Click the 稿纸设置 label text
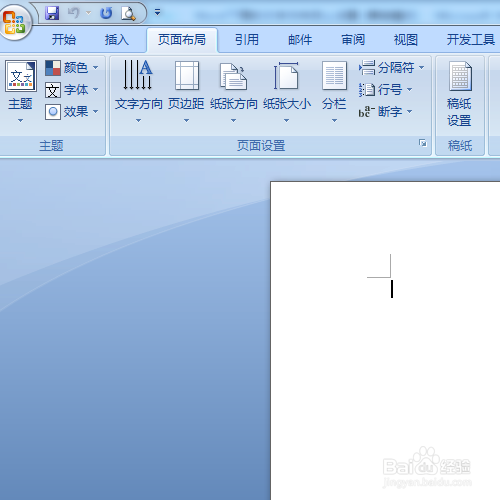This screenshot has width=500, height=500. tap(459, 112)
